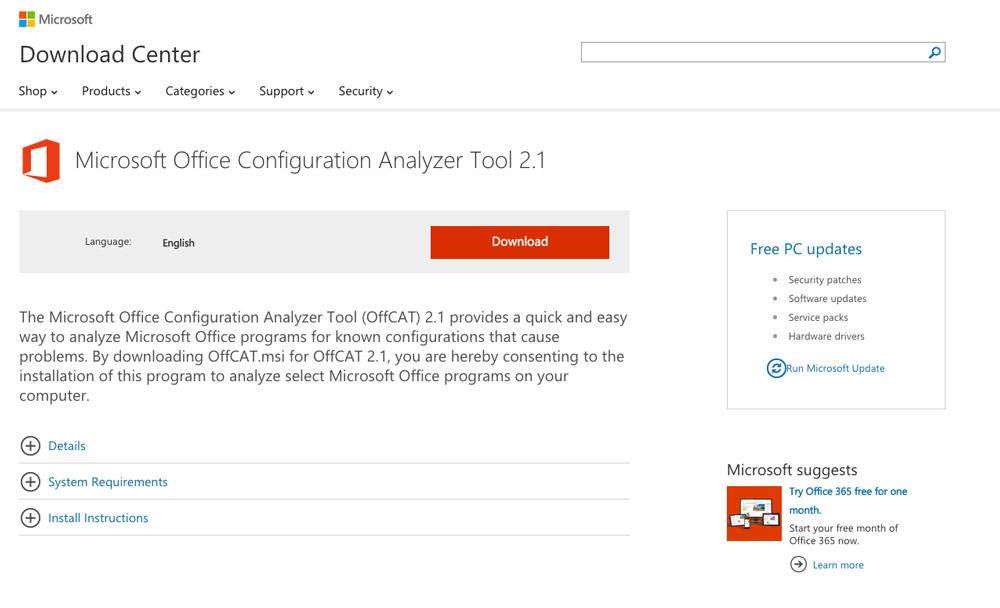
Task: Open the Products dropdown menu
Action: tap(112, 91)
